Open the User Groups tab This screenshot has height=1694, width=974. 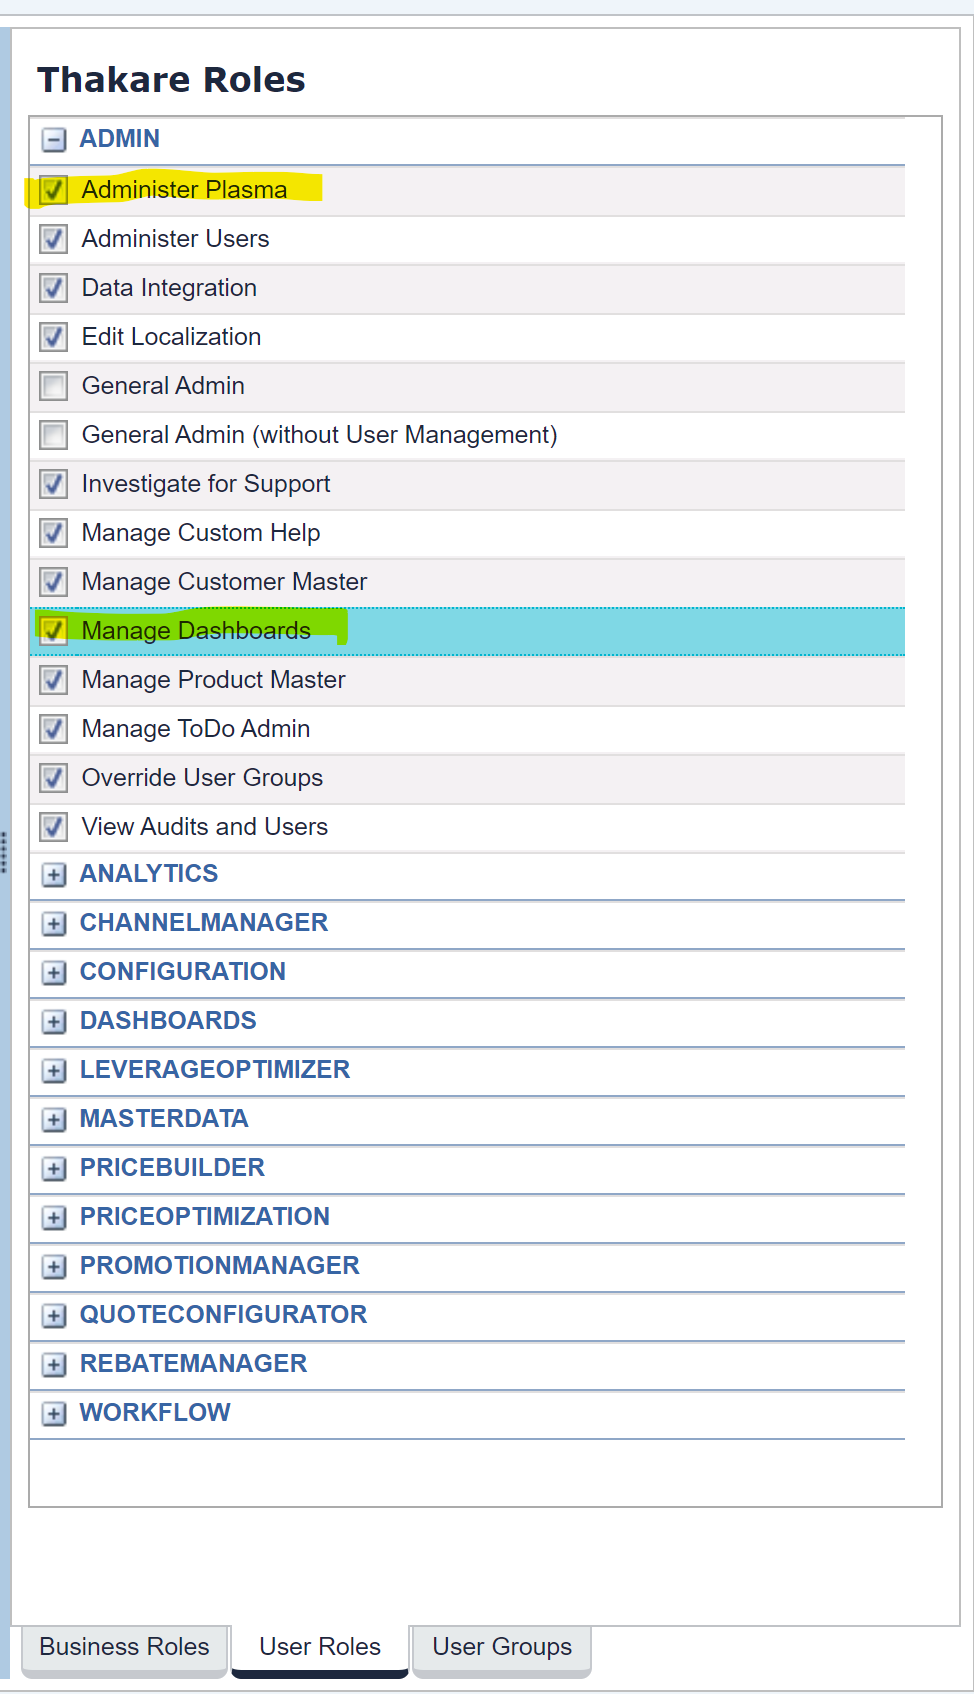tap(502, 1647)
